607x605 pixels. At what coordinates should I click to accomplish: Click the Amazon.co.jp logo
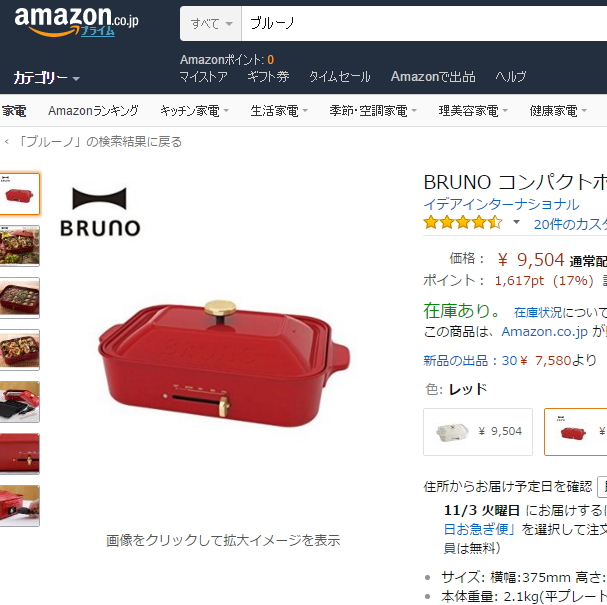tap(76, 22)
